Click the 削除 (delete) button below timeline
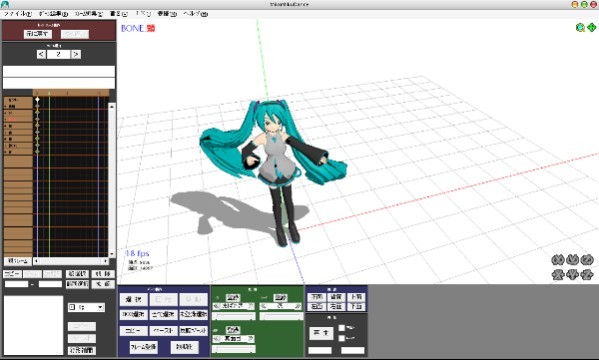Screen dimensions: 599x360 coord(103,274)
